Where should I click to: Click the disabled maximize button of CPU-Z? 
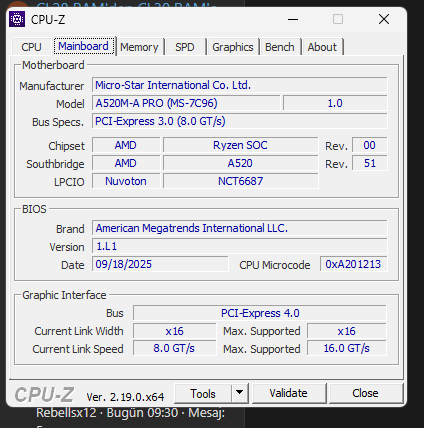338,19
